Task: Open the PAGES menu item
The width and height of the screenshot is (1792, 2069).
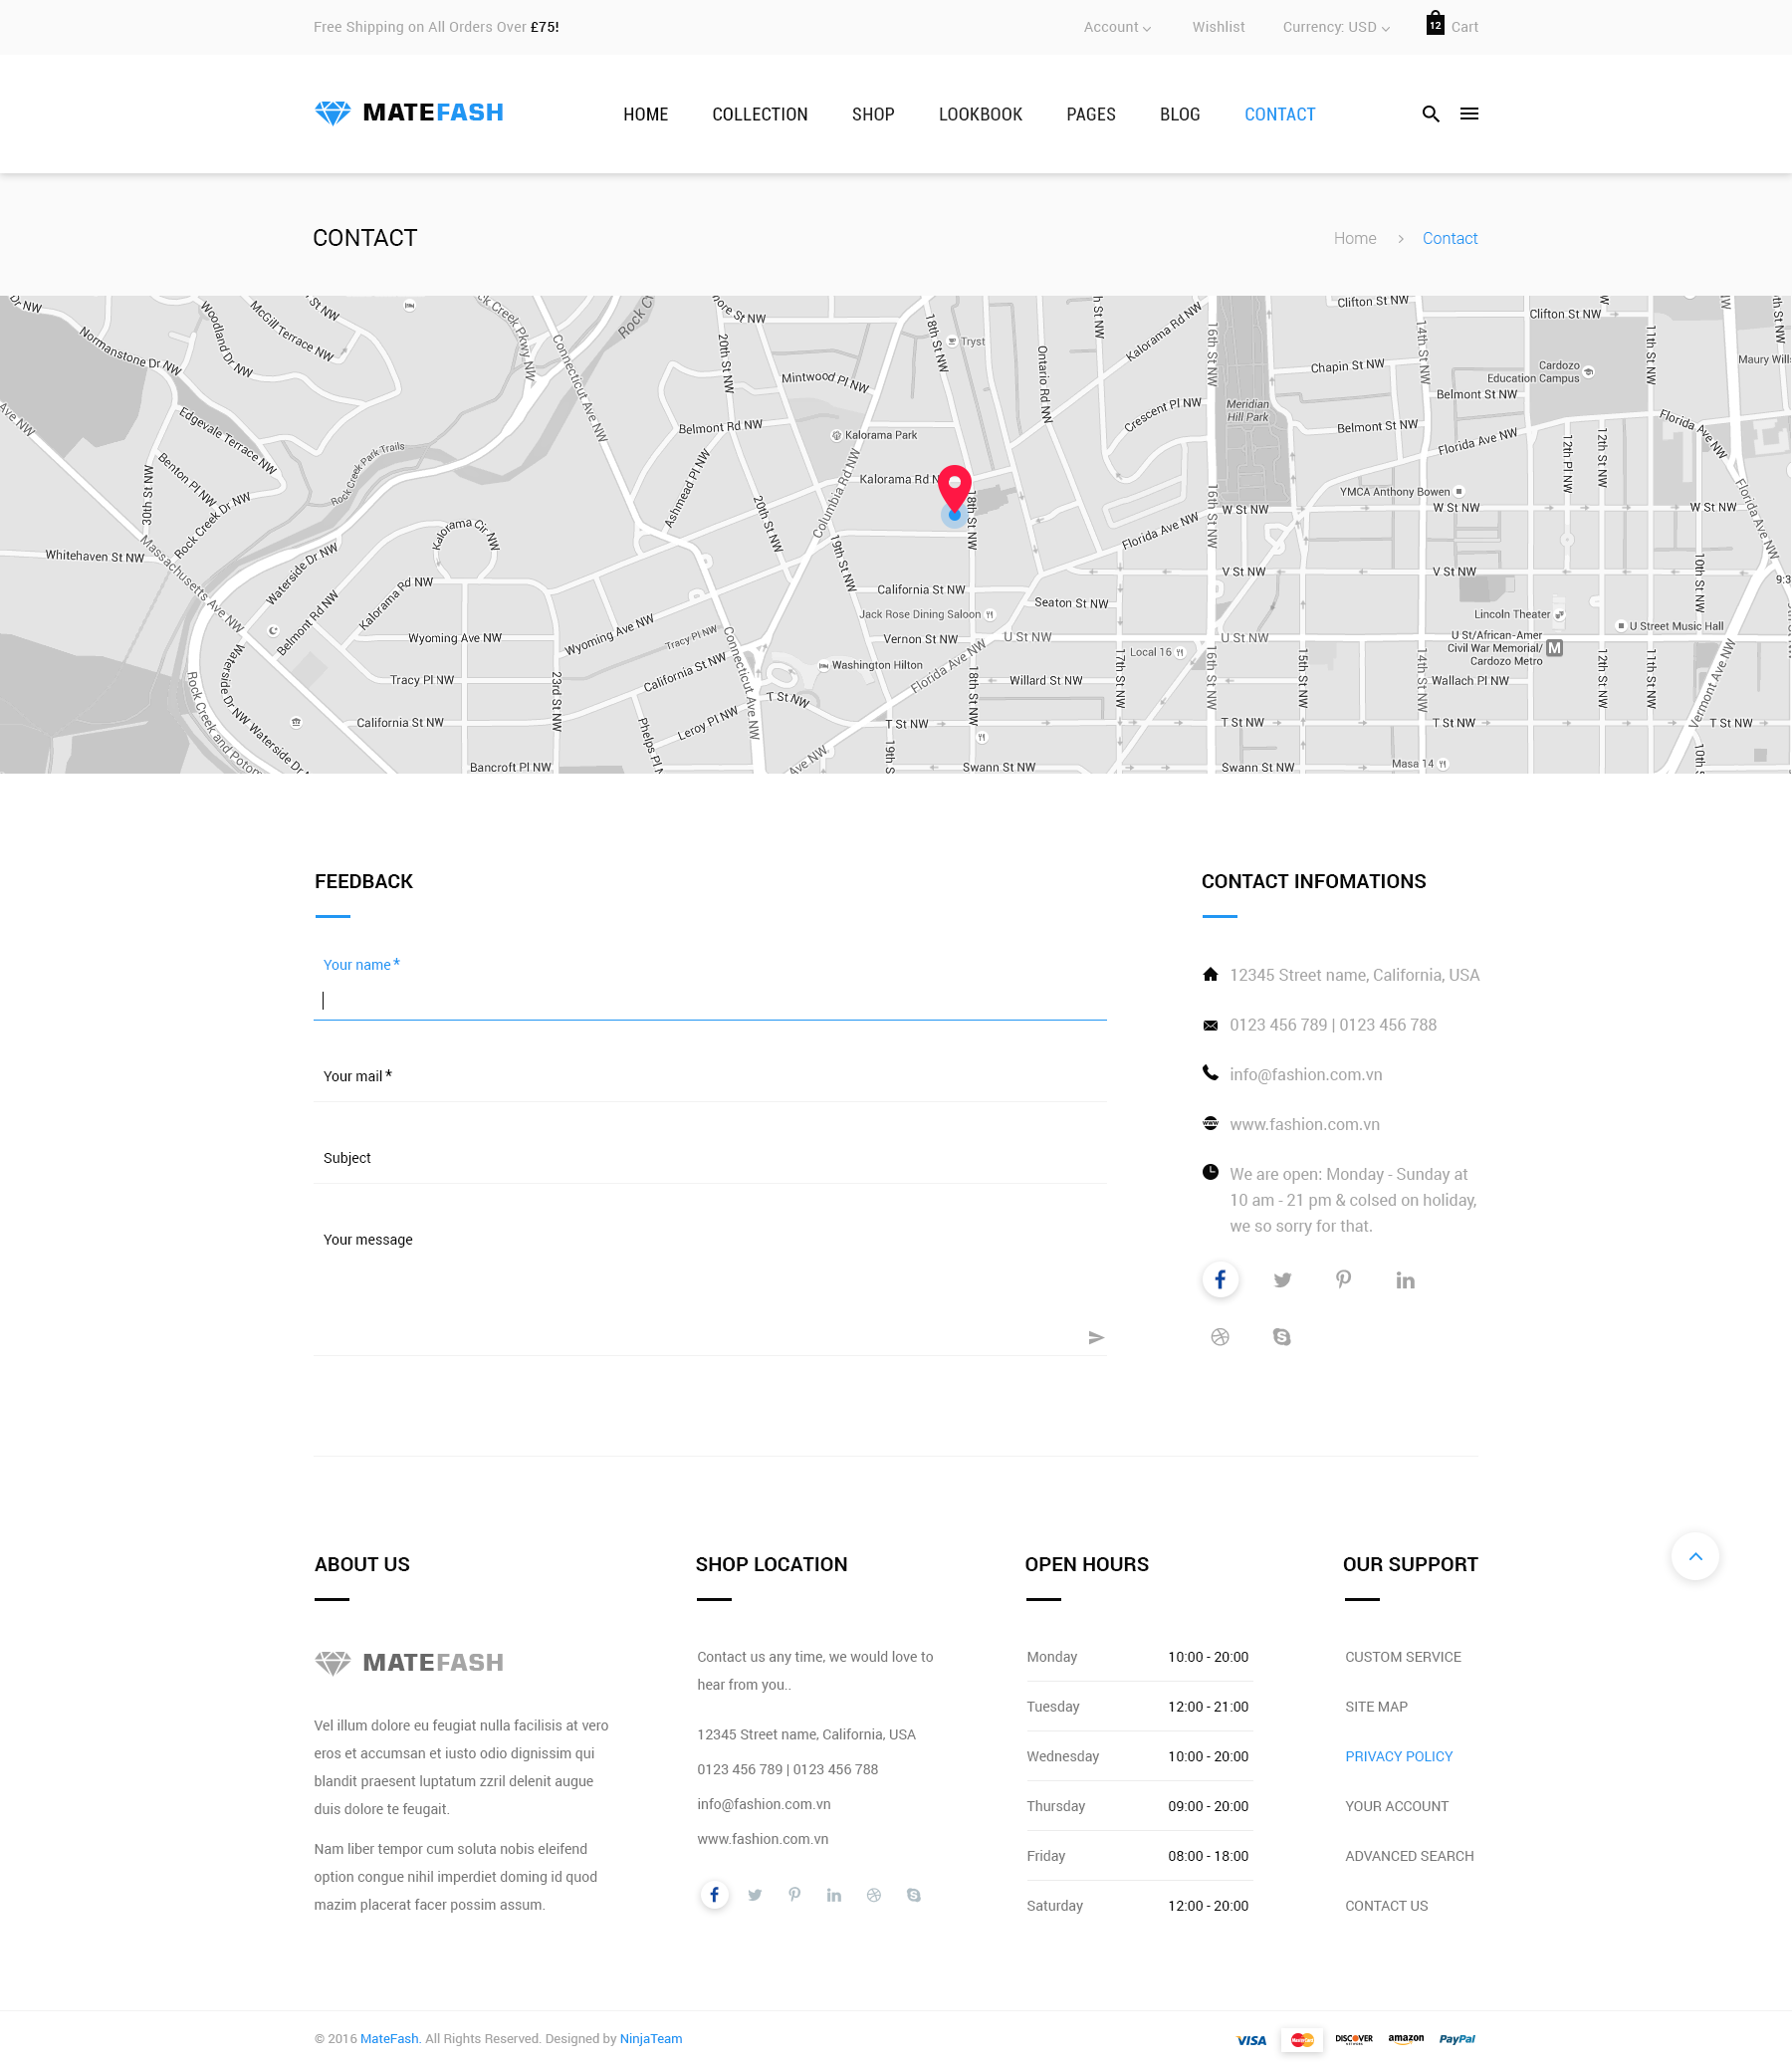Action: tap(1091, 114)
